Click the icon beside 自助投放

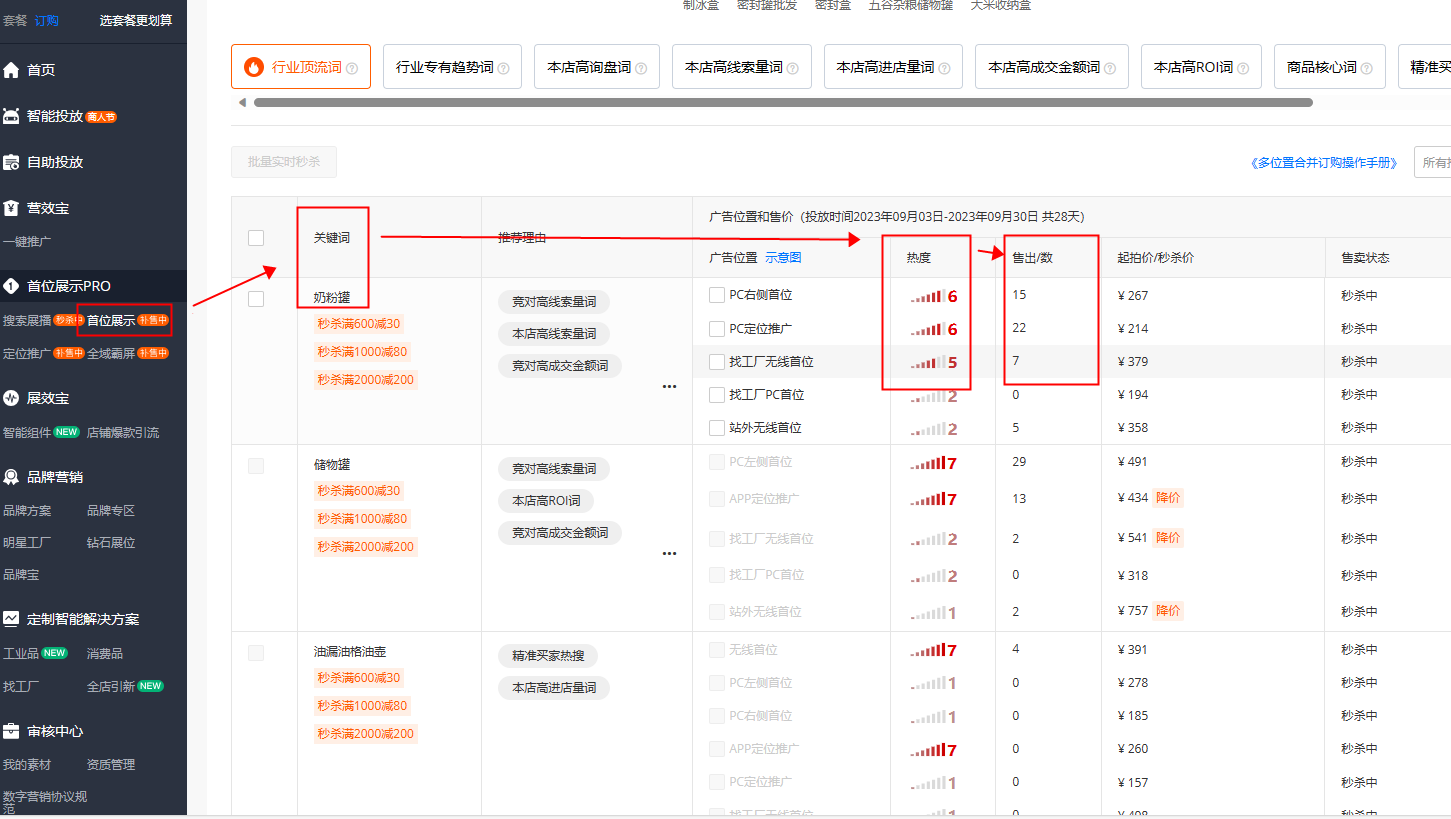[12, 162]
